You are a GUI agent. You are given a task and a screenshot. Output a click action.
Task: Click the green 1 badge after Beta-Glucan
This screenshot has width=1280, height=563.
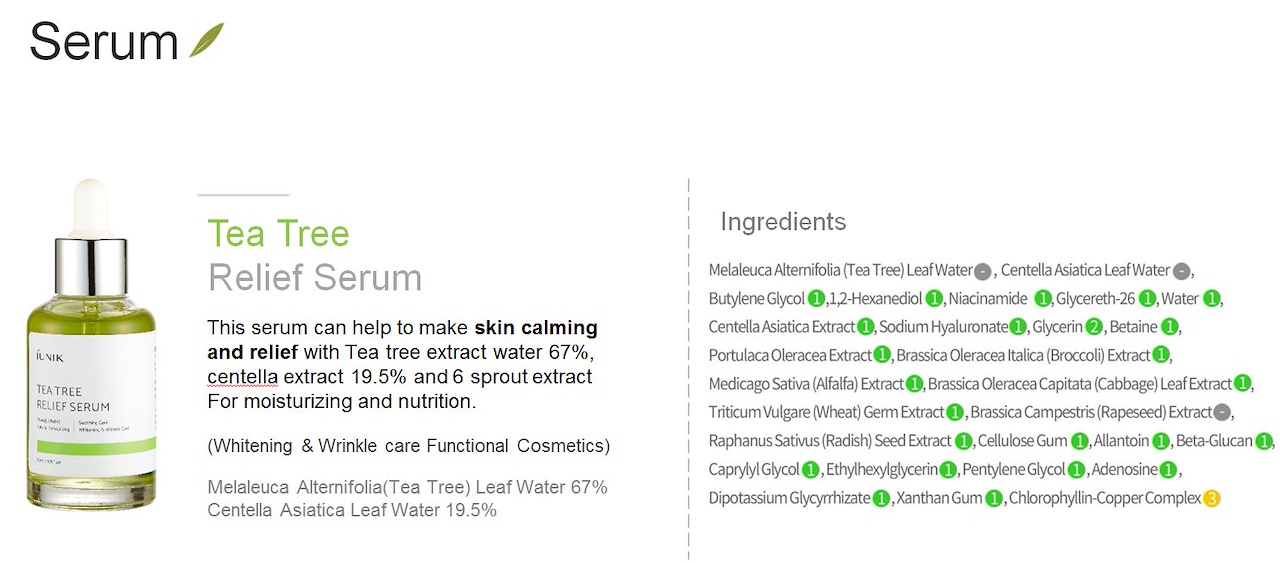[x=1264, y=441]
